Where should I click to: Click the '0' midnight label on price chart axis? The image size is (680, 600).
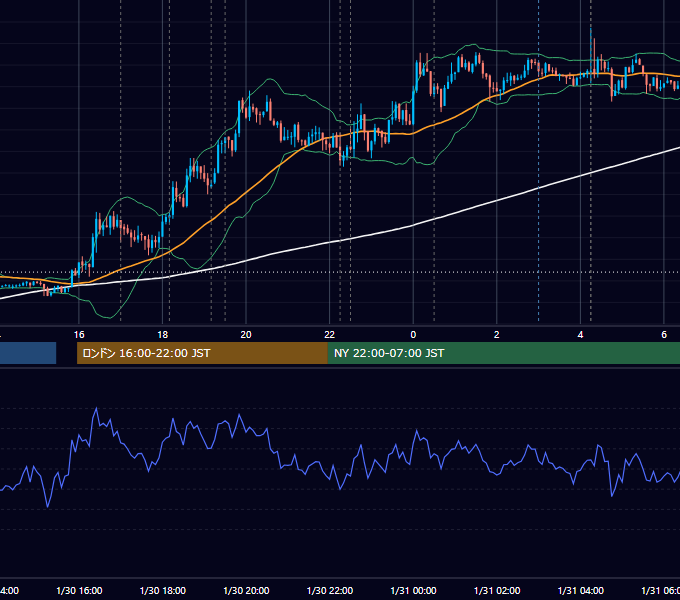tap(413, 335)
